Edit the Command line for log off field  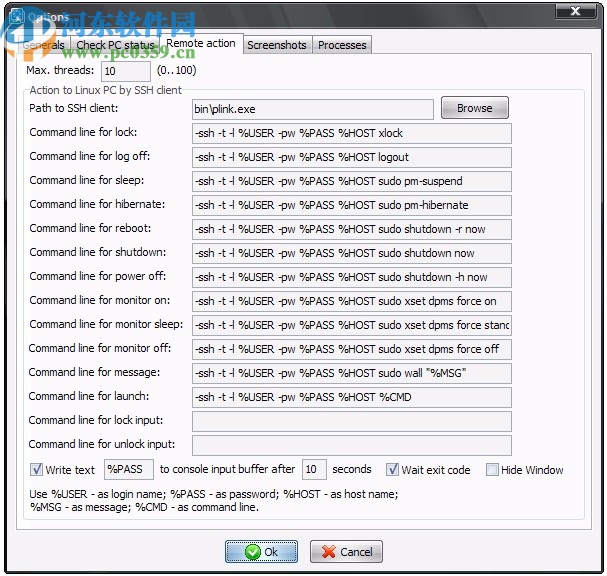coord(352,158)
